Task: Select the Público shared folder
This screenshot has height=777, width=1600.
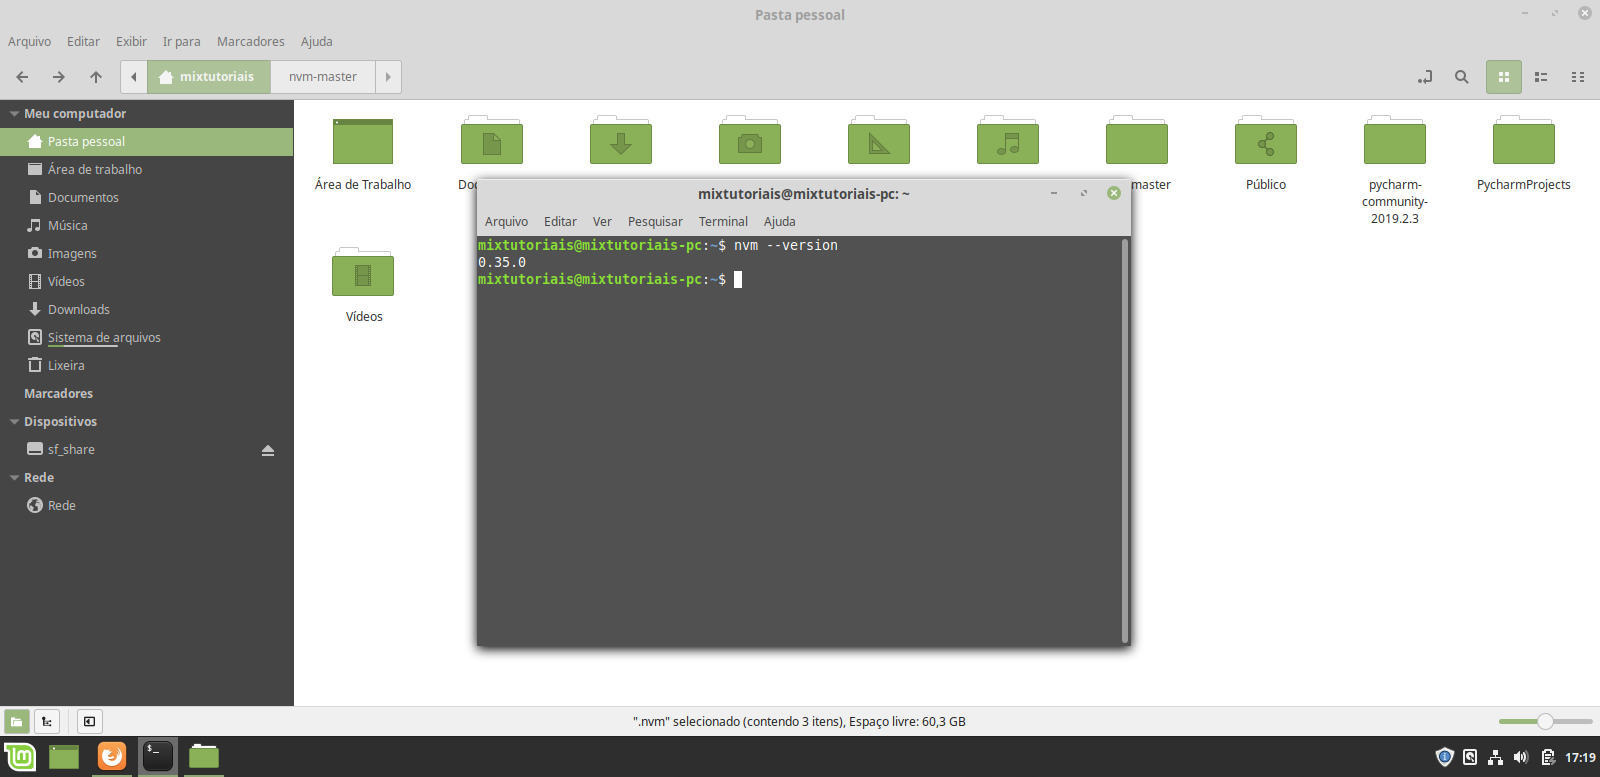Action: pos(1266,140)
